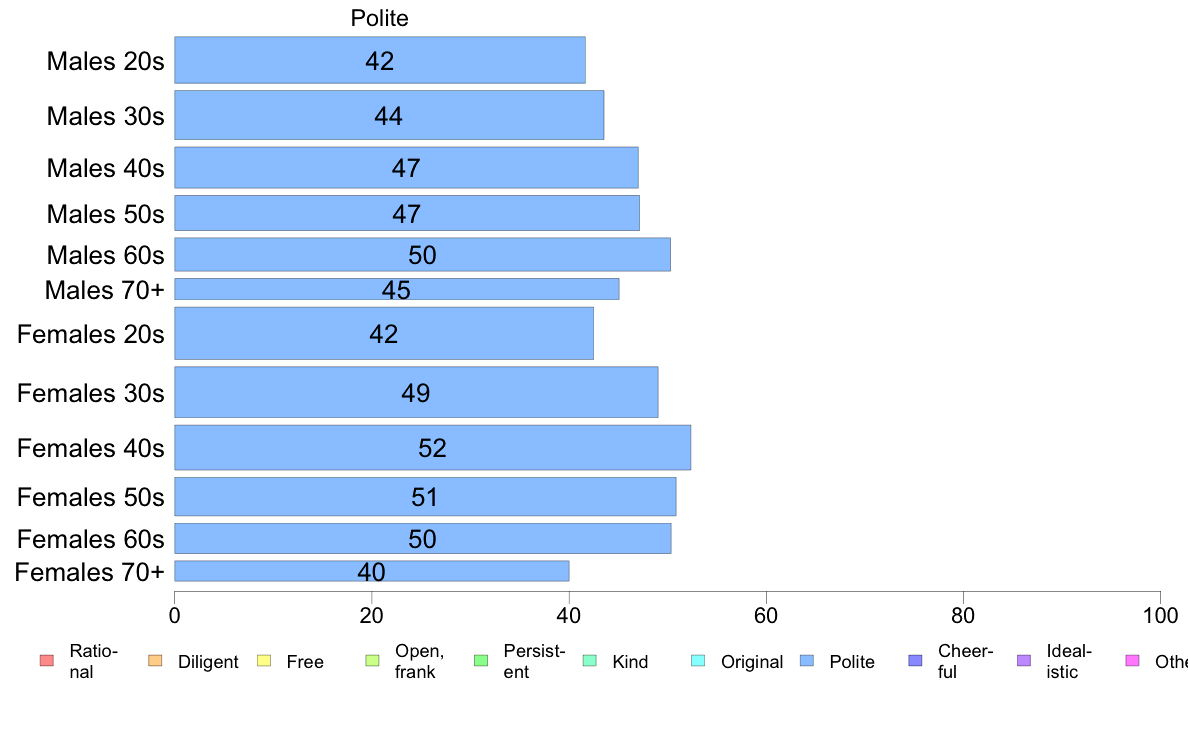
Task: Click the Kind legend swatch
Action: pyautogui.click(x=590, y=661)
